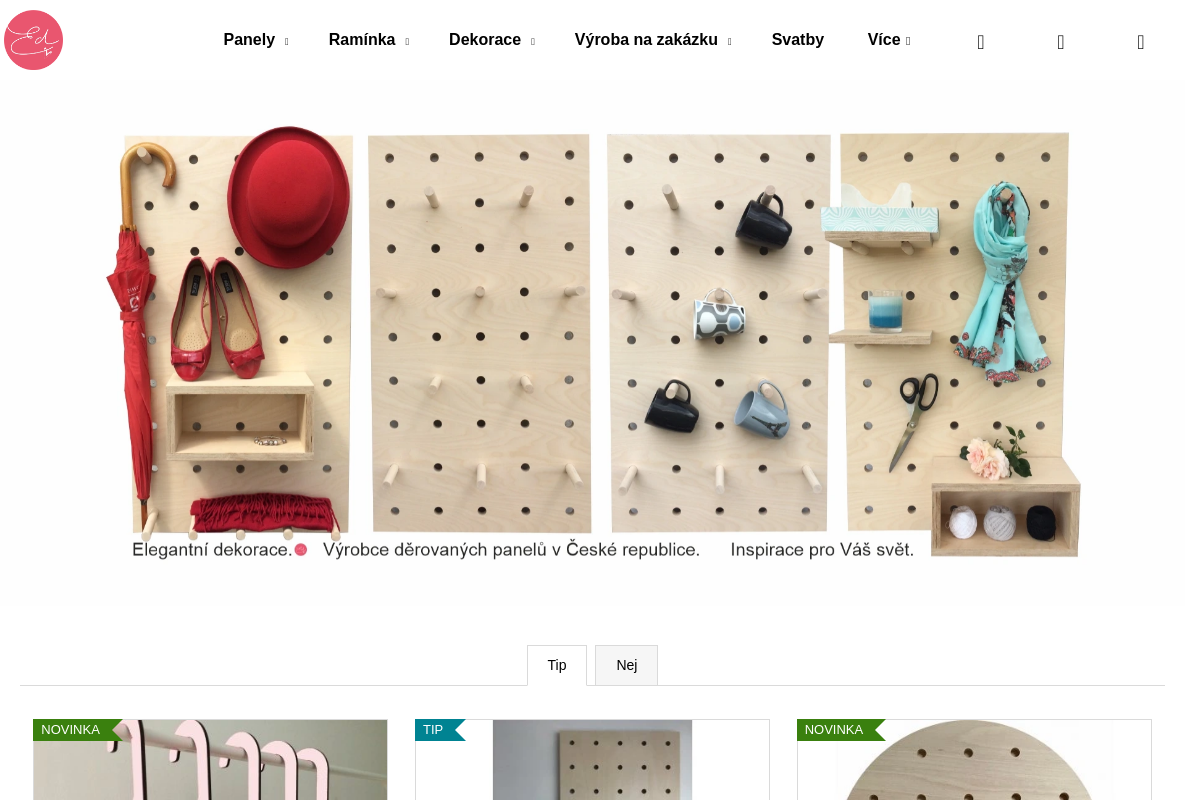Screen dimensions: 1200x800
Task: Go to the Svatby page
Action: click(x=798, y=40)
